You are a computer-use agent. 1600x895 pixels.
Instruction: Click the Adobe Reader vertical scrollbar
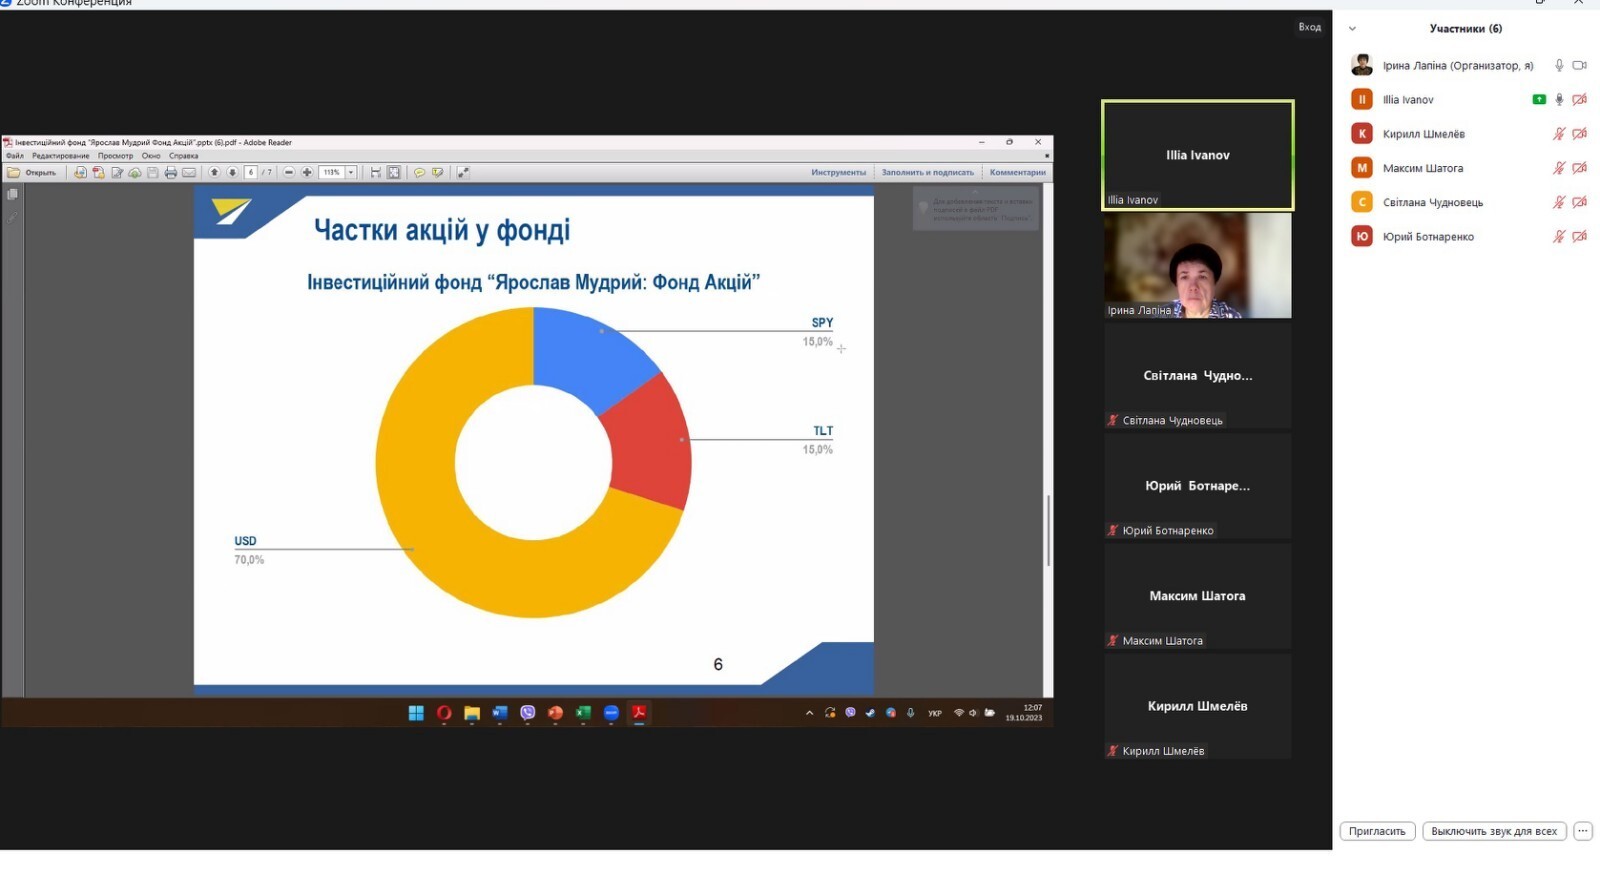1048,530
